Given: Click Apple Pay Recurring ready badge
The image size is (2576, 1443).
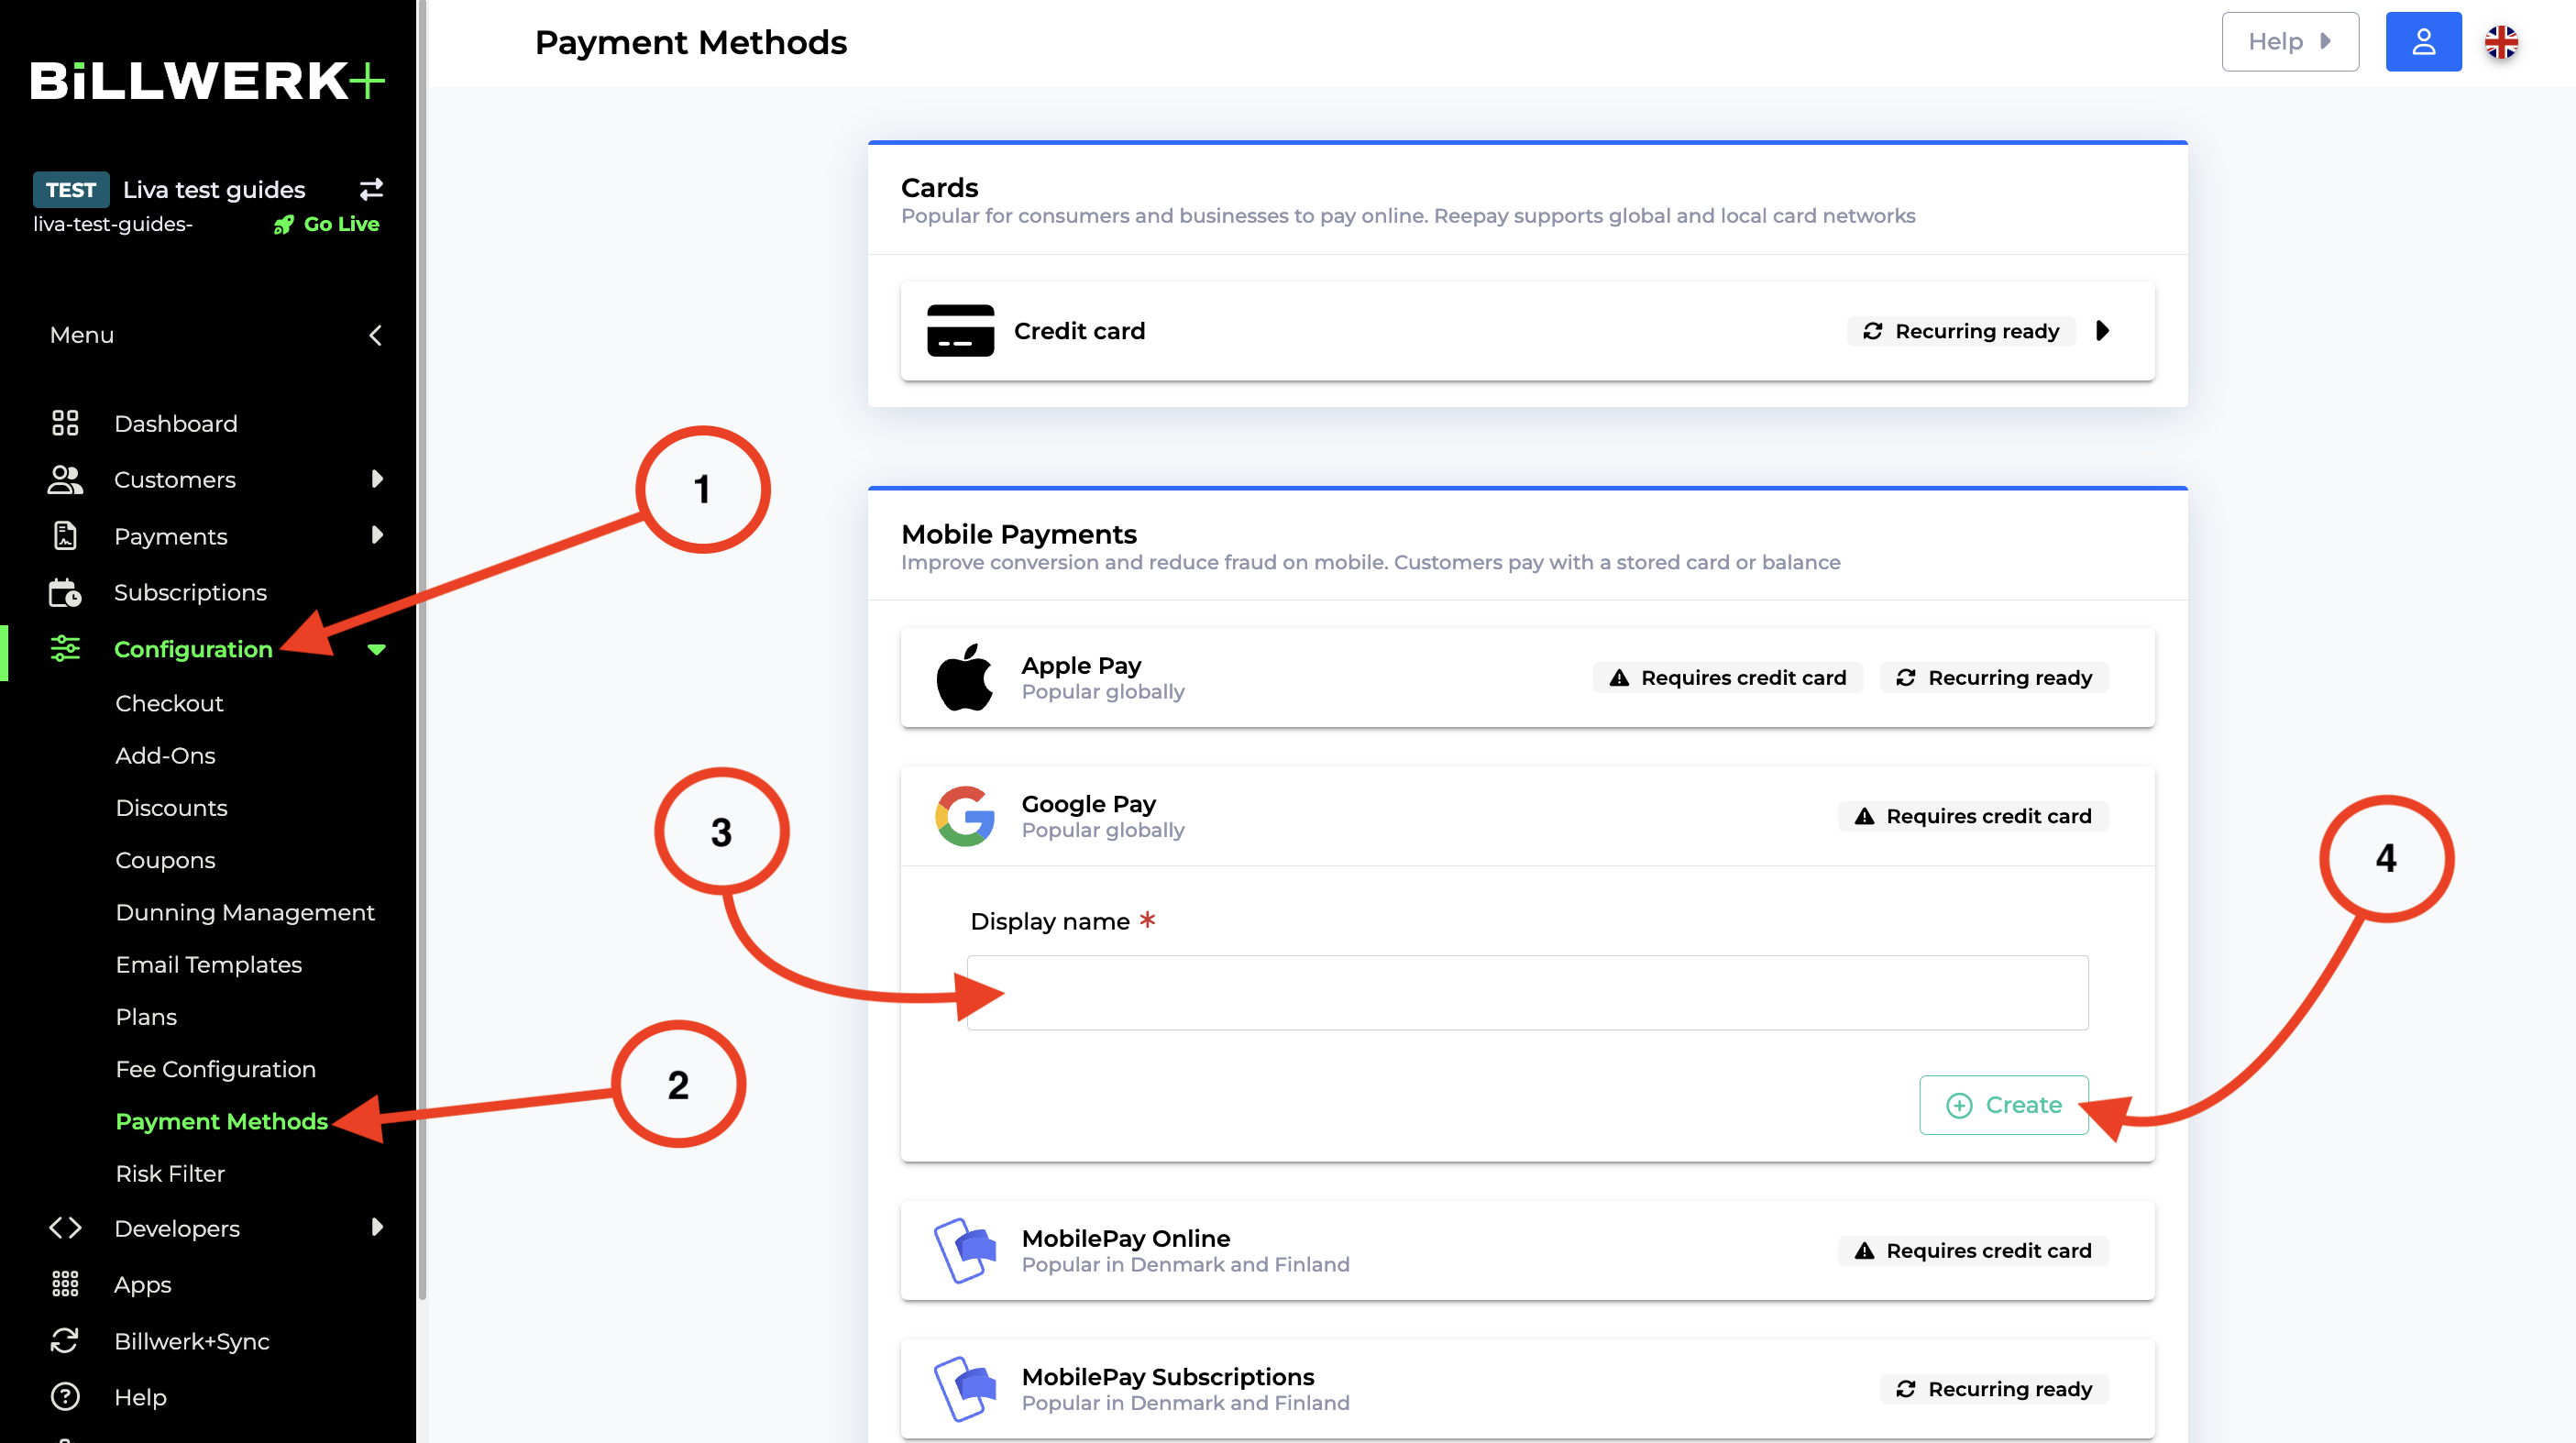Looking at the screenshot, I should pos(1994,678).
